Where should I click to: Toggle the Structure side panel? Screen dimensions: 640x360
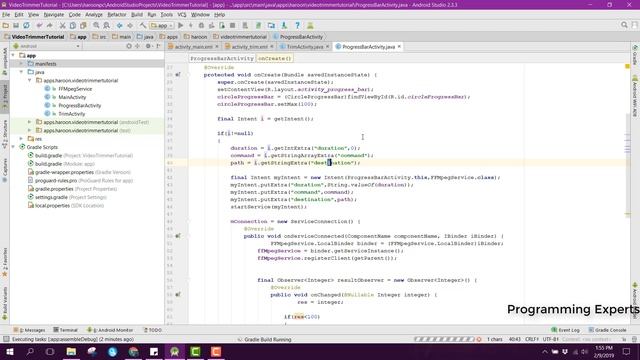(5, 134)
